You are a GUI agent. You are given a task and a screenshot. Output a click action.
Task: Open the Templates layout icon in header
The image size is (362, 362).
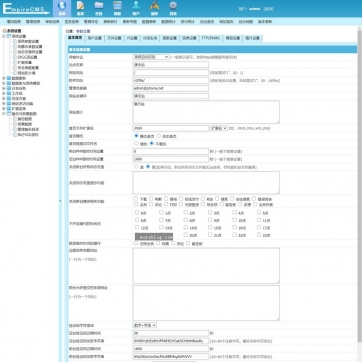pos(117,8)
